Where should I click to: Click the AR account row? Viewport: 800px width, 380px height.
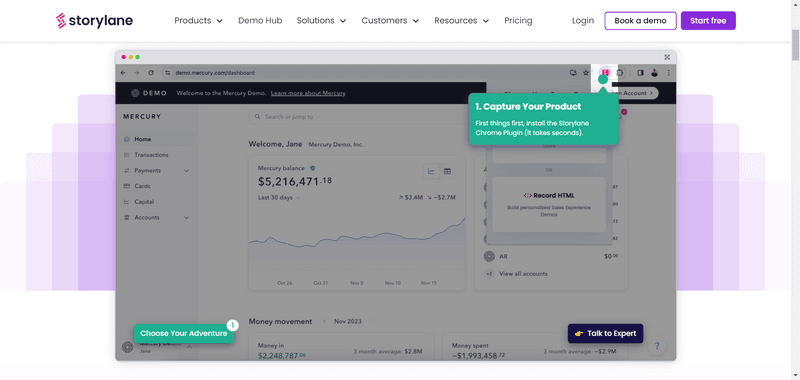[x=551, y=256]
